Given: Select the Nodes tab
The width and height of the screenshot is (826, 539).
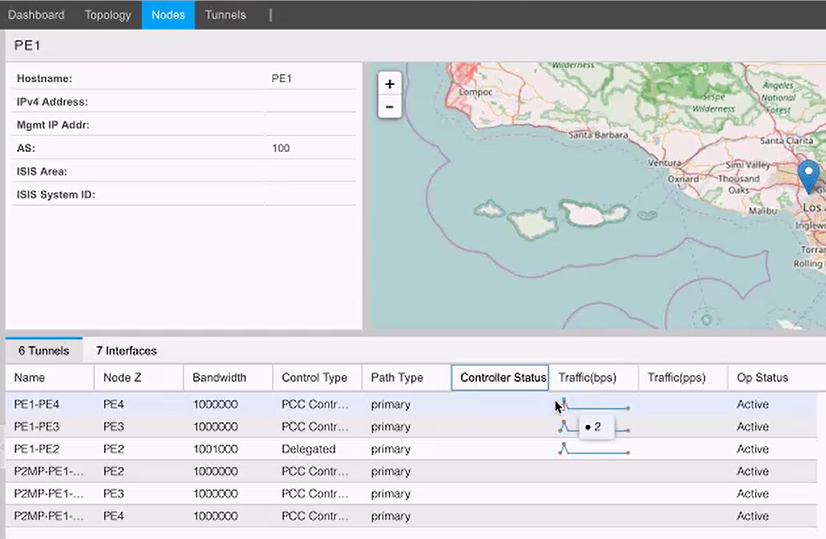Looking at the screenshot, I should 168,15.
